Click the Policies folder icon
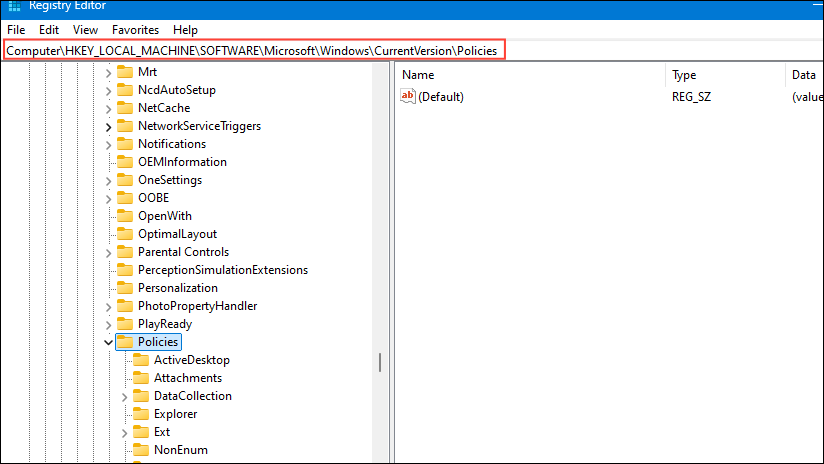824x464 pixels. [125, 342]
